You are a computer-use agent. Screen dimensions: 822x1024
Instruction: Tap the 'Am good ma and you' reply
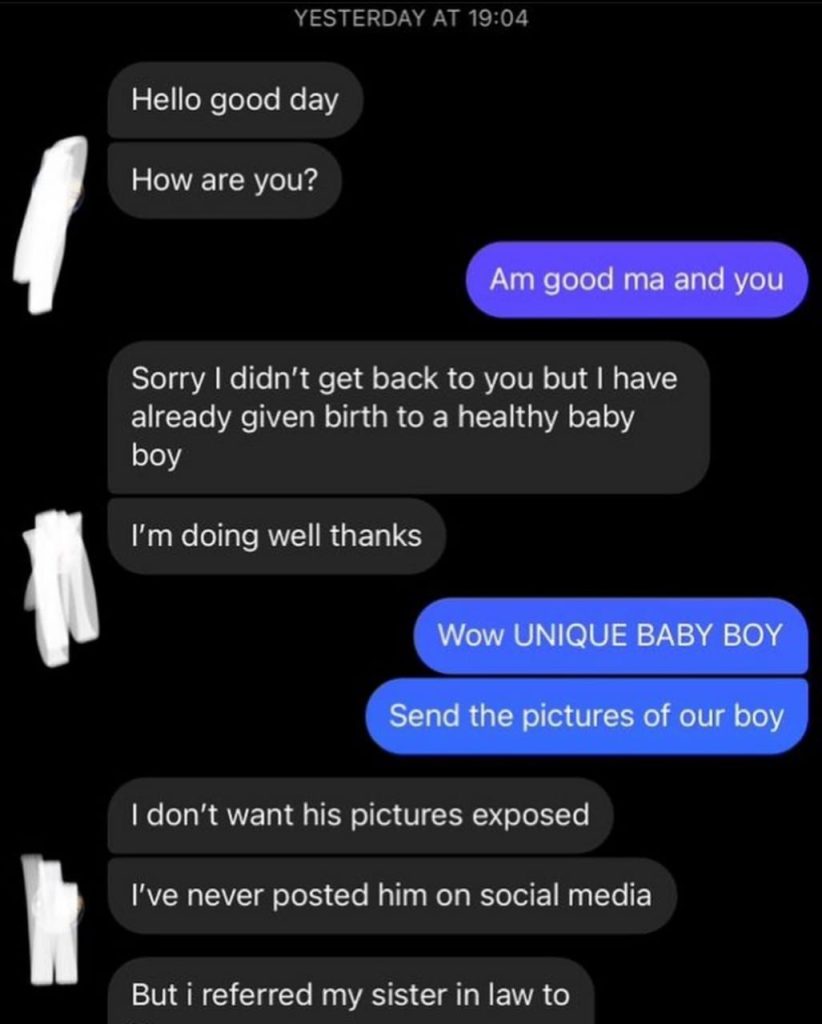click(637, 280)
